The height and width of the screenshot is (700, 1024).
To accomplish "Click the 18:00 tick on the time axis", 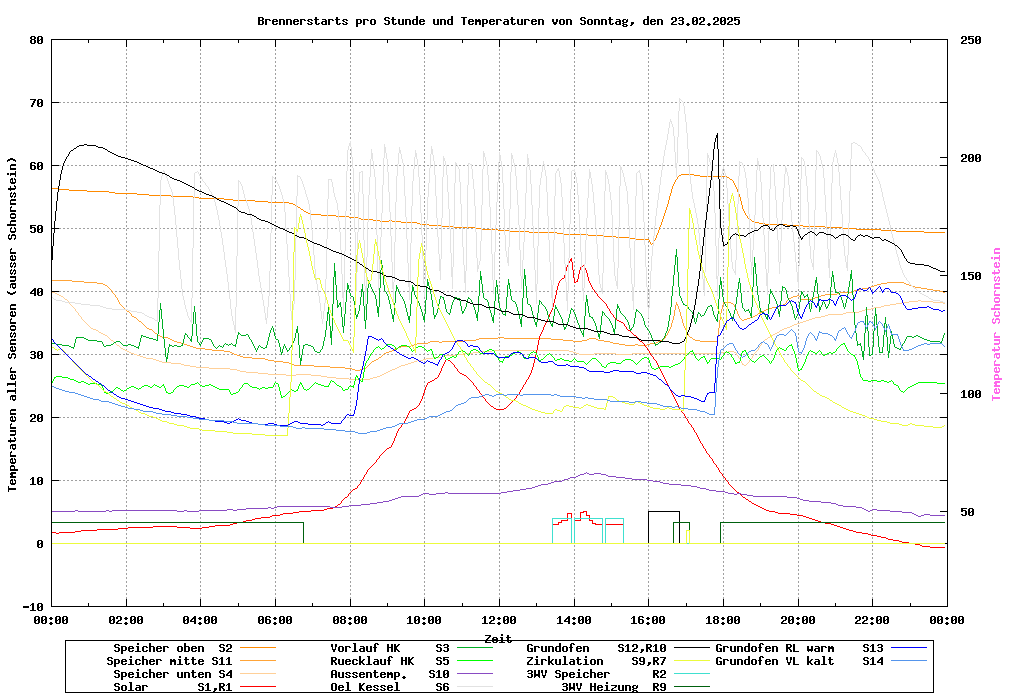I will (x=723, y=620).
